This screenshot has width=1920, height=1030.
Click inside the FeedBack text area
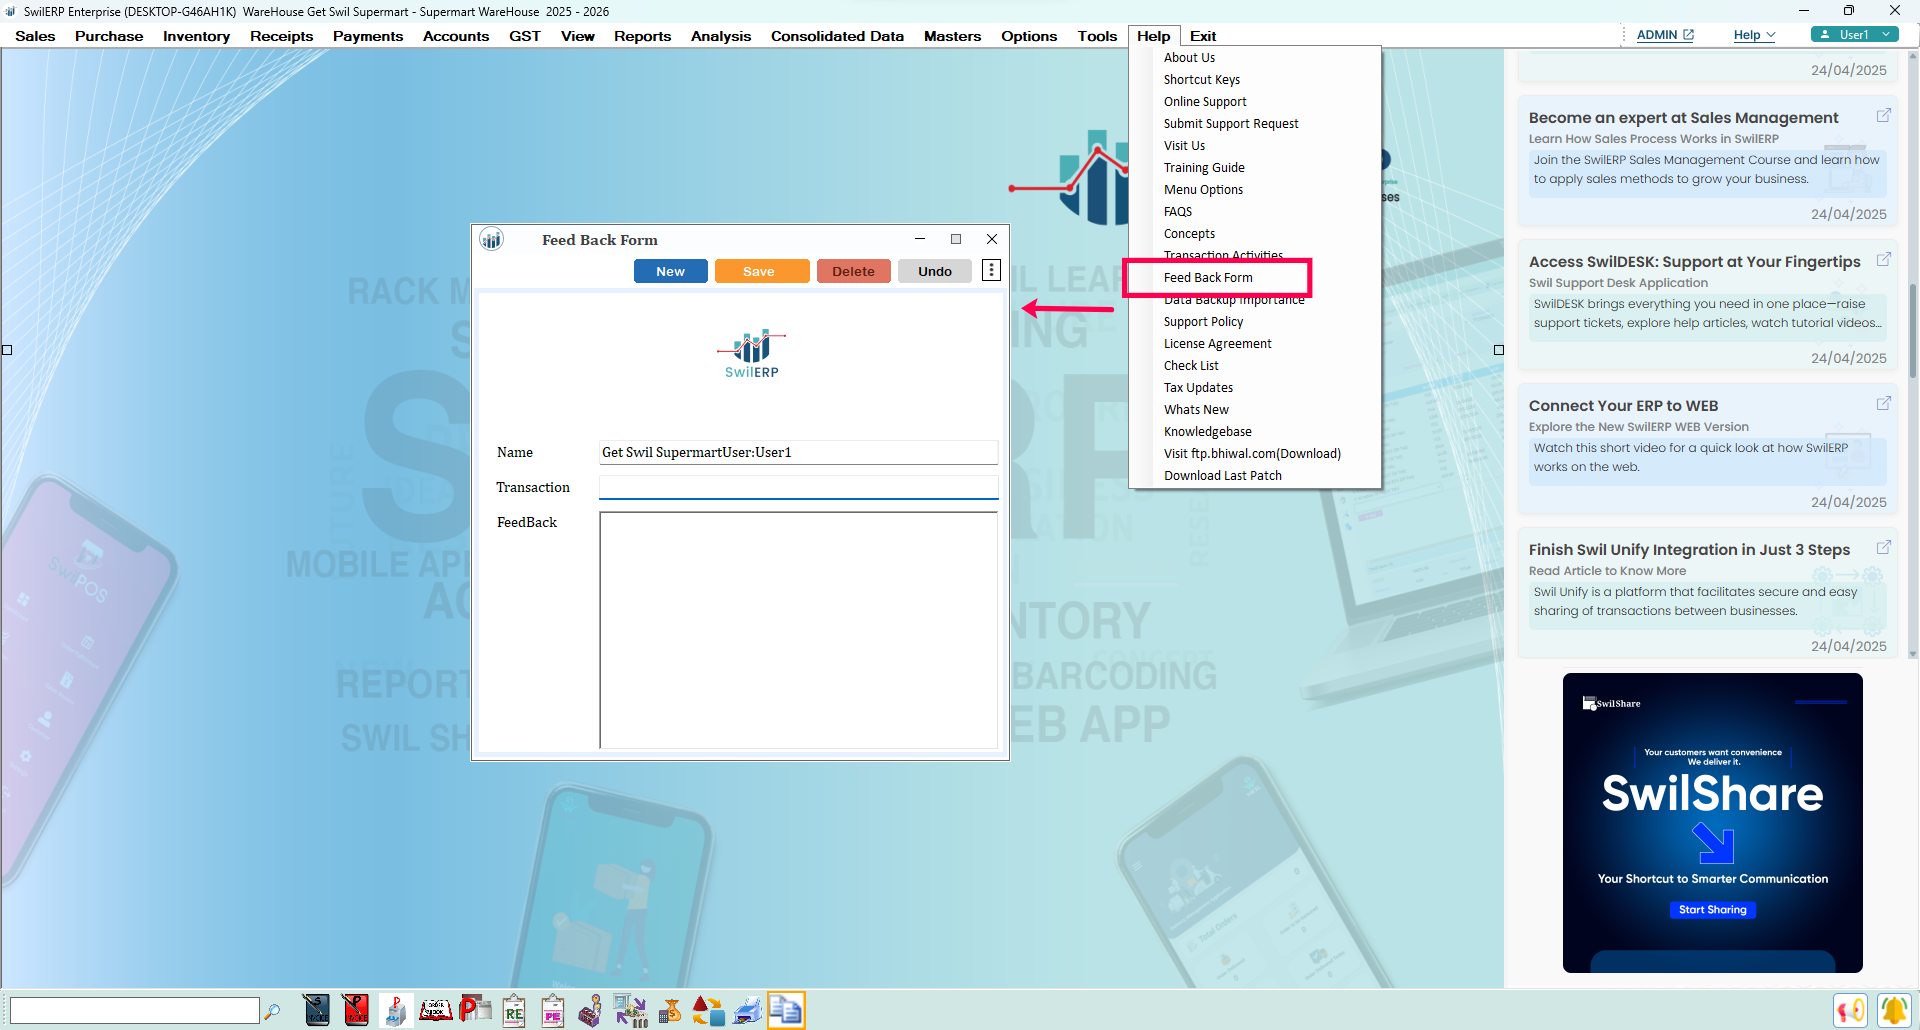[798, 629]
